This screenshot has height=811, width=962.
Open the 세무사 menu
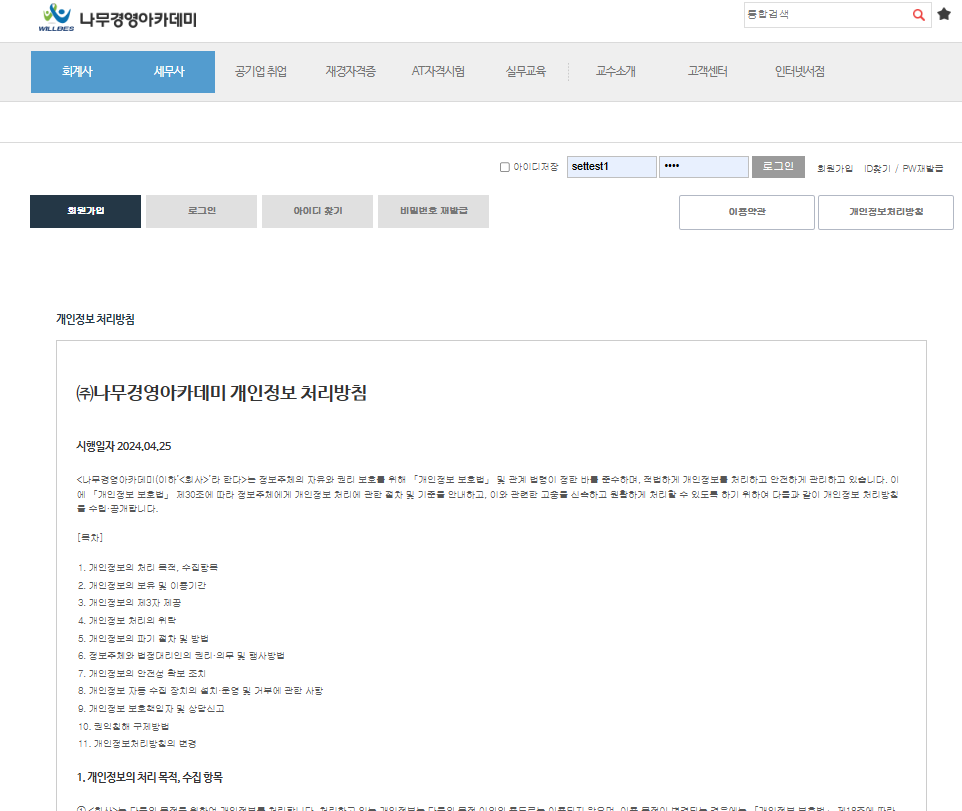pyautogui.click(x=169, y=71)
